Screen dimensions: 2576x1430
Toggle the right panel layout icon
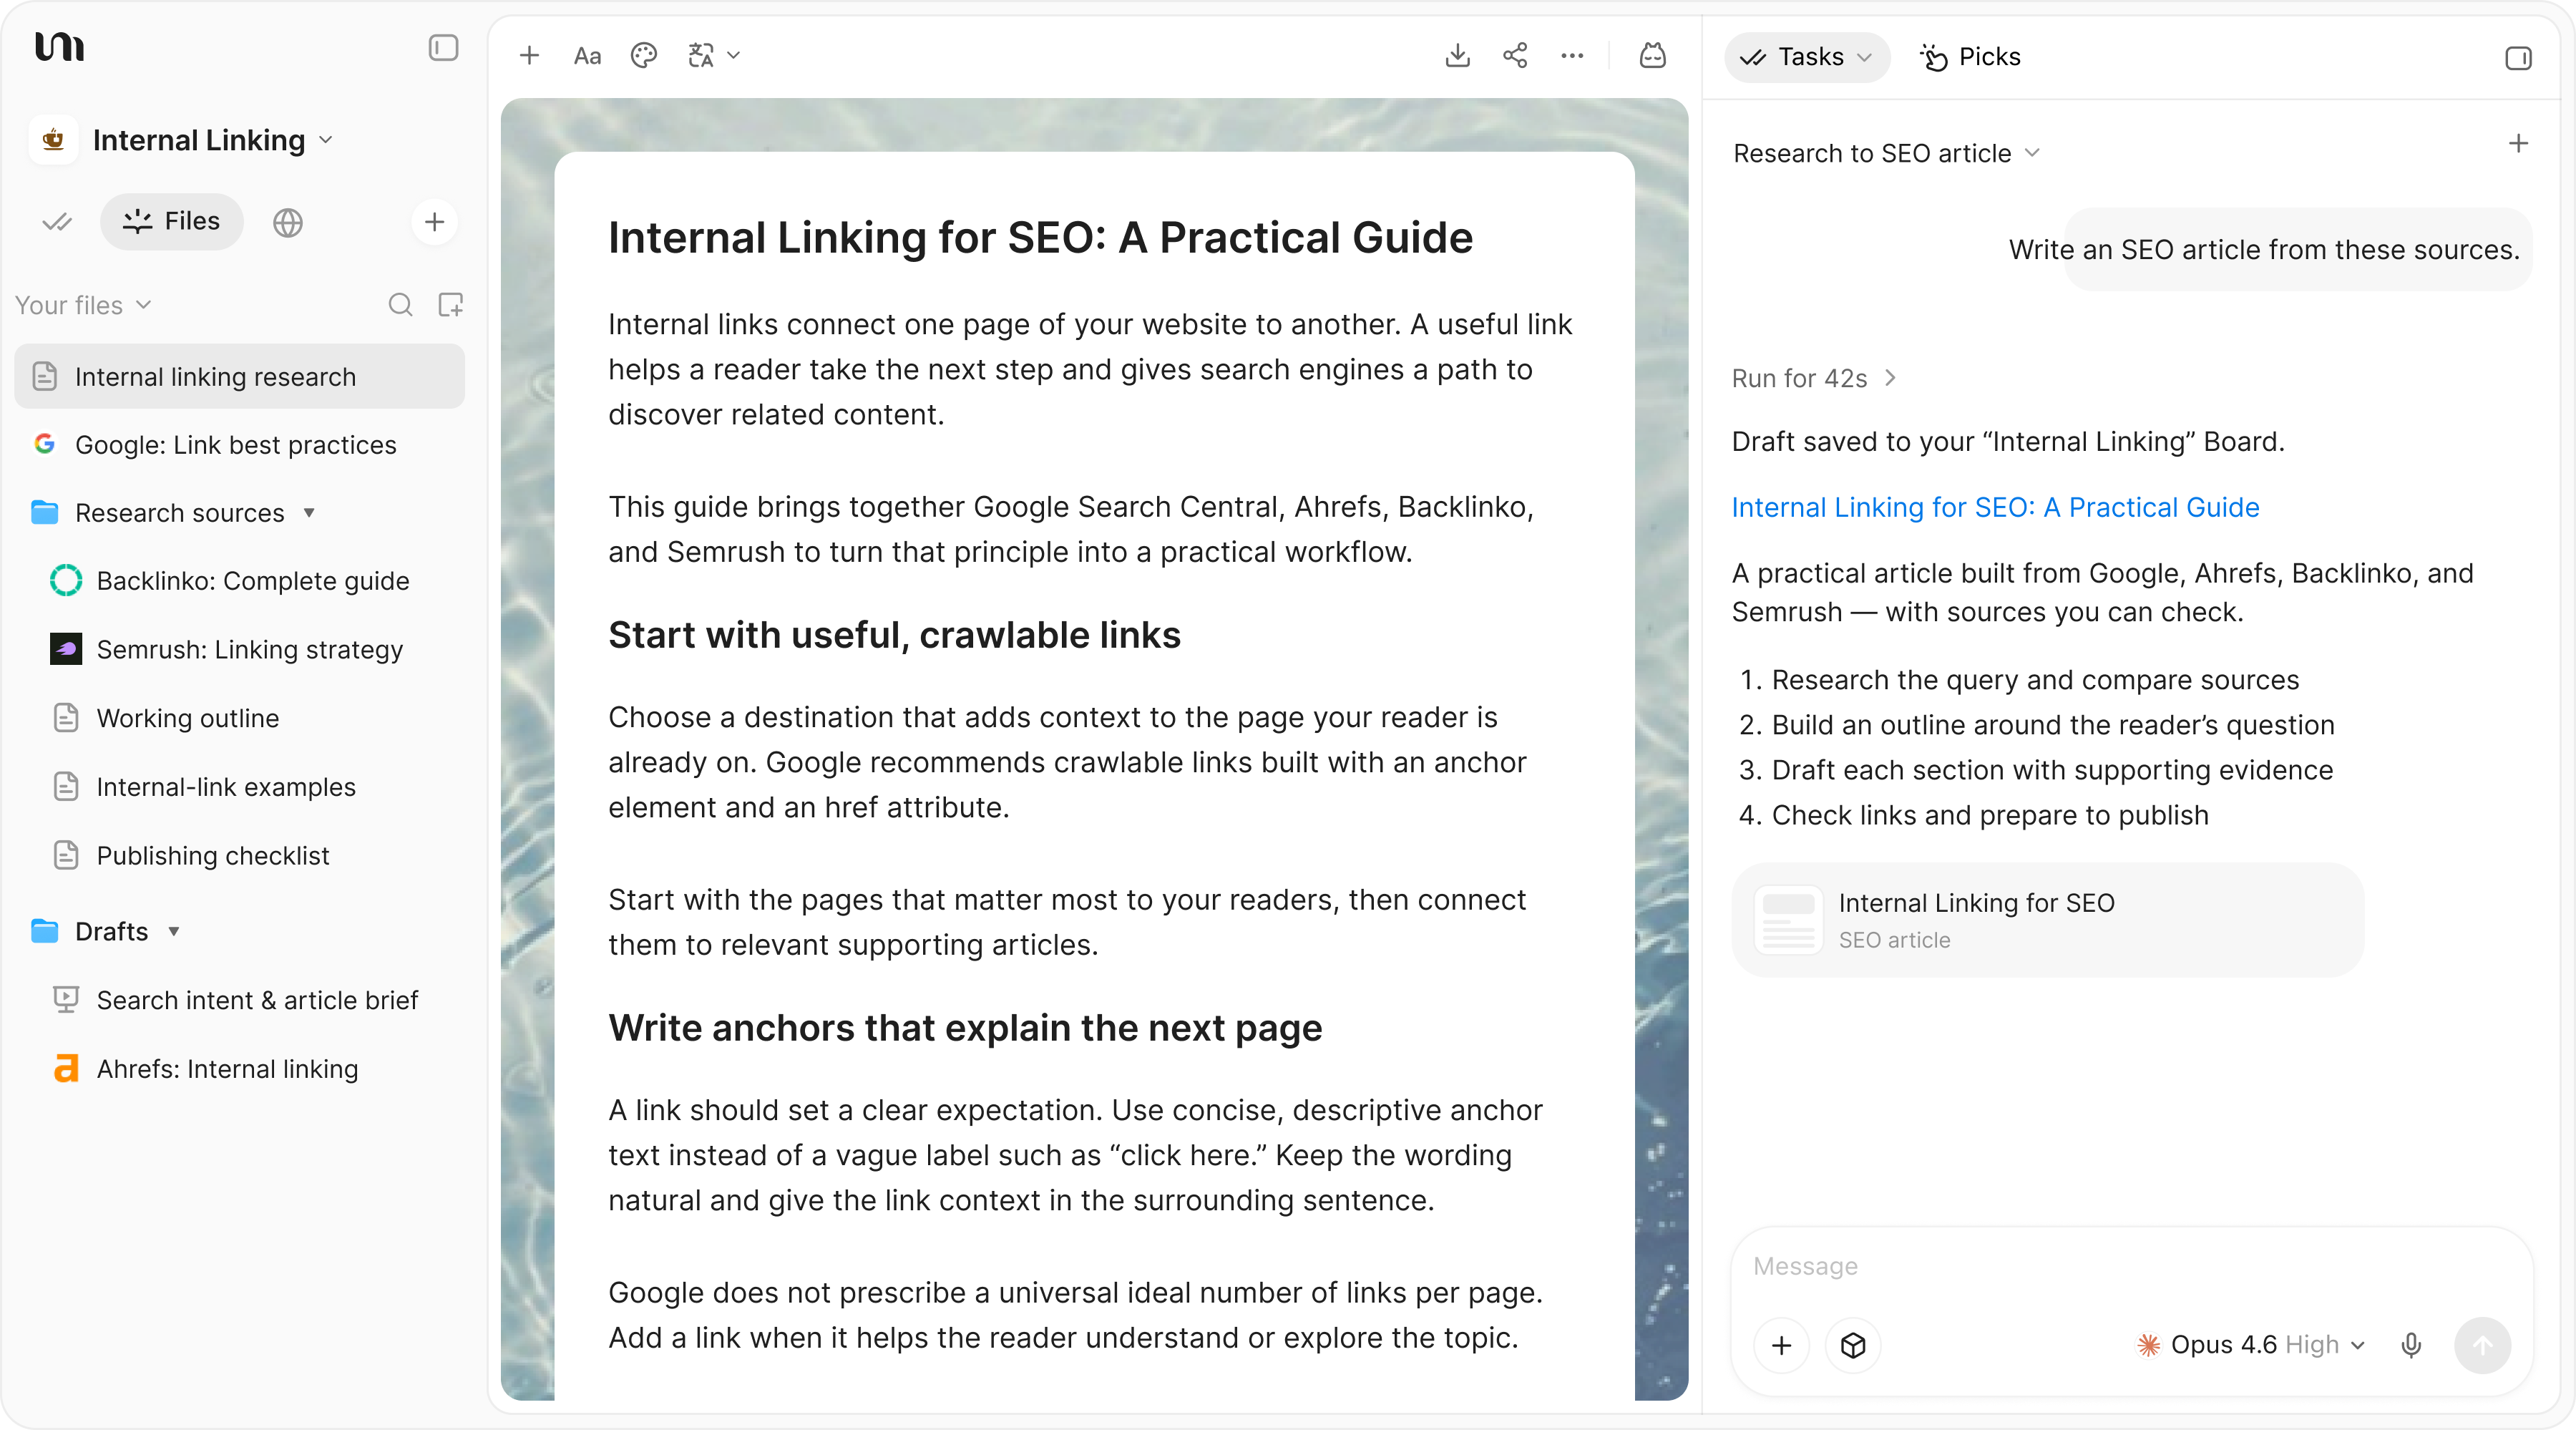click(x=2518, y=58)
